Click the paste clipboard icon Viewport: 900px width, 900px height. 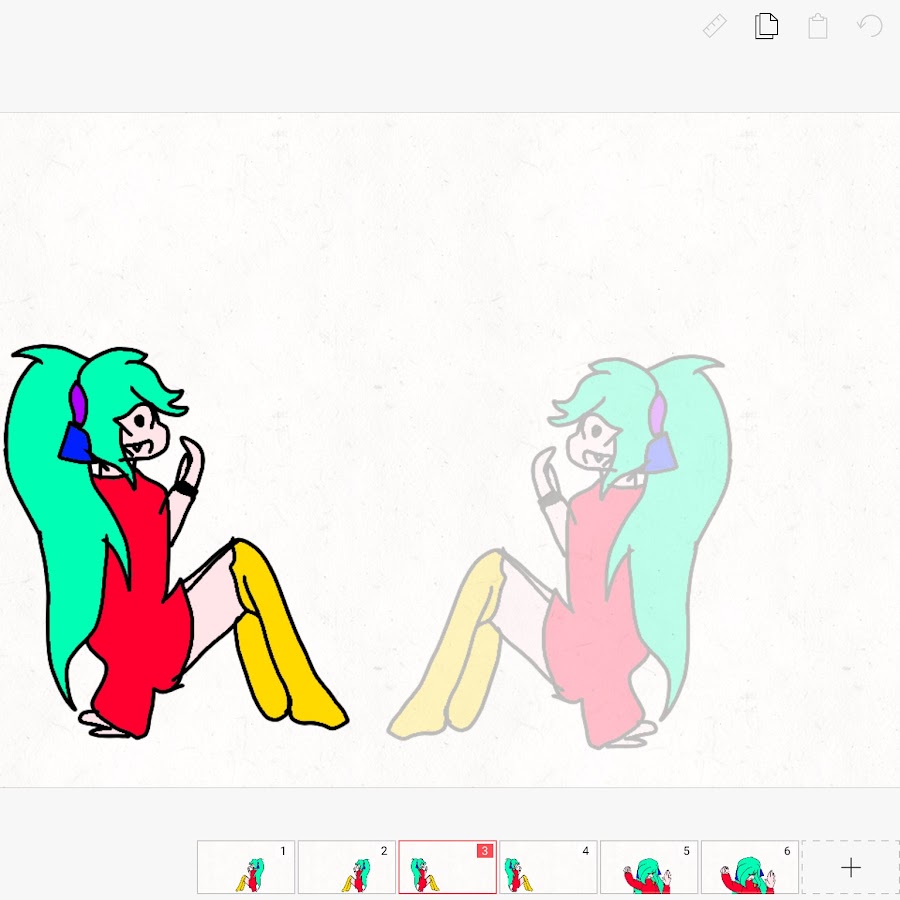click(818, 26)
